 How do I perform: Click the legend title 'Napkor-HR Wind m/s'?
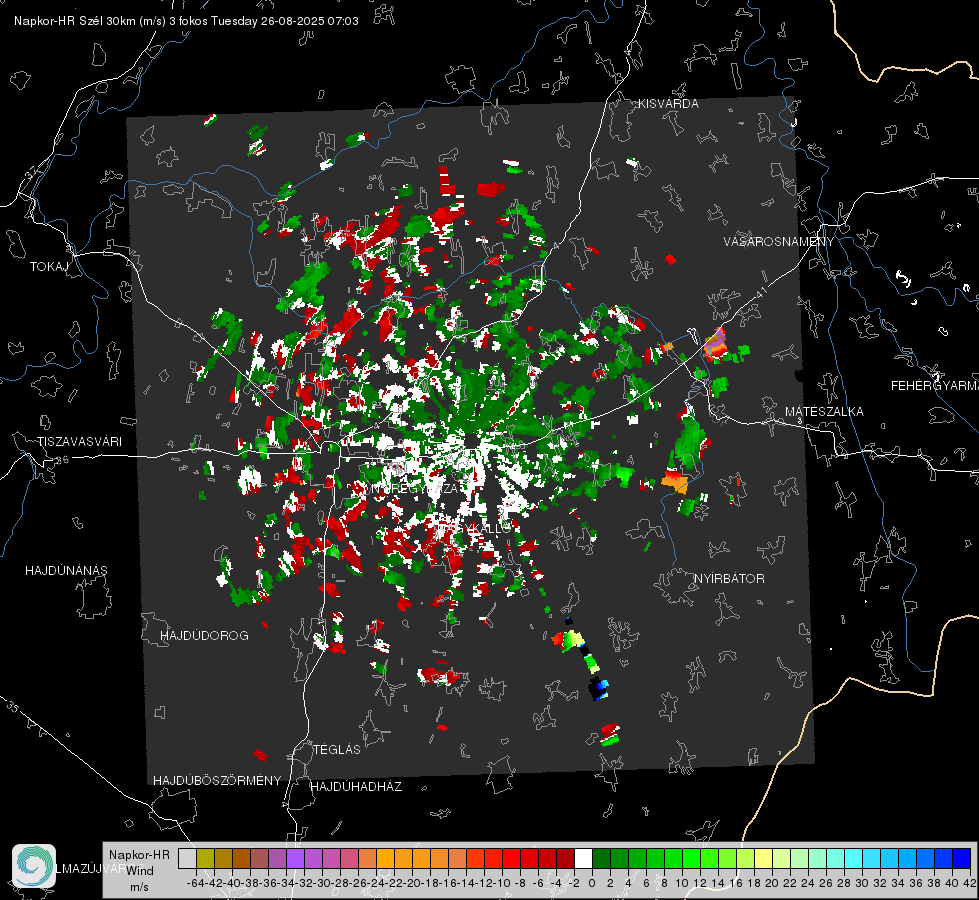[x=139, y=871]
